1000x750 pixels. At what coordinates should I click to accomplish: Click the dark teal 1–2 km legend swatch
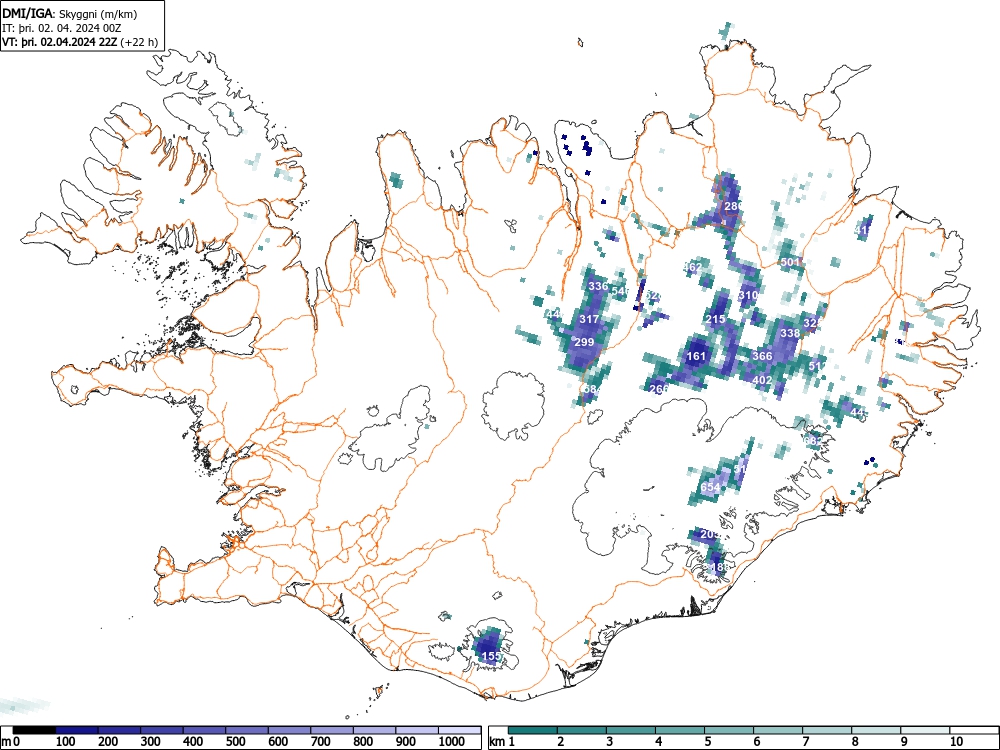click(533, 730)
